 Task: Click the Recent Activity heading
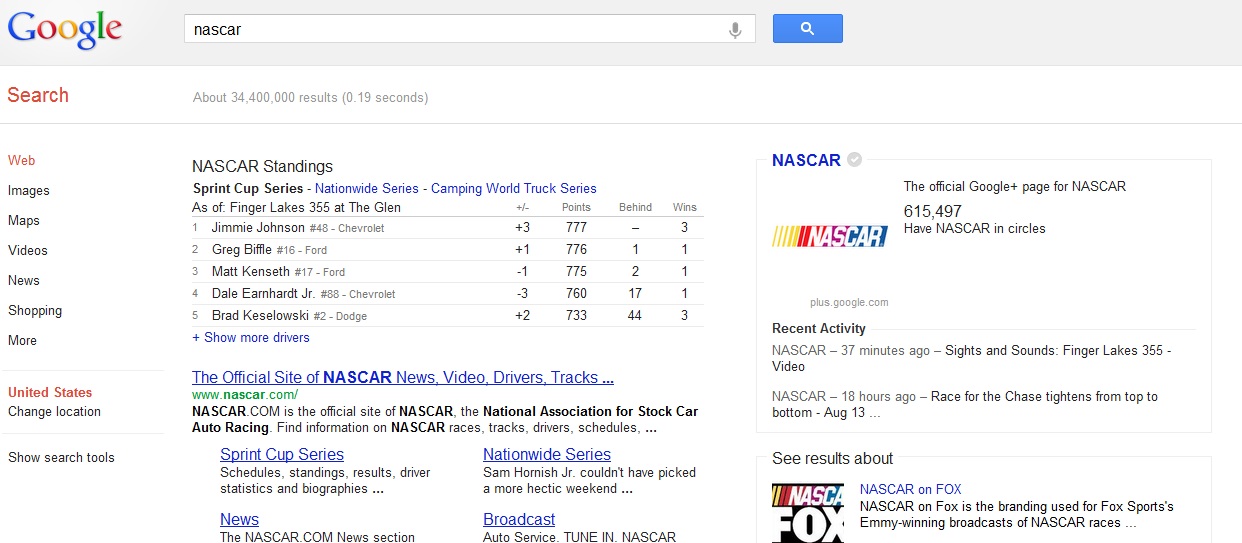tap(819, 328)
